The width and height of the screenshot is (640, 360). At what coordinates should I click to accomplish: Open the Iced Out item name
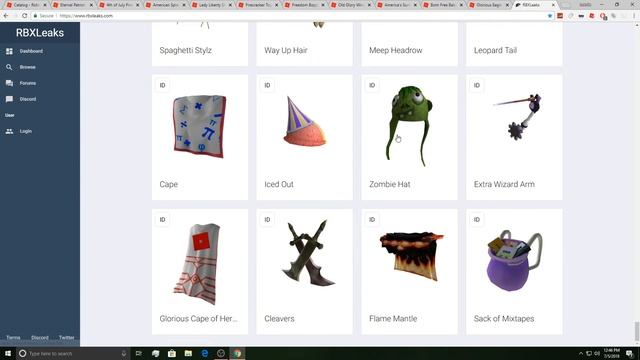[x=279, y=184]
